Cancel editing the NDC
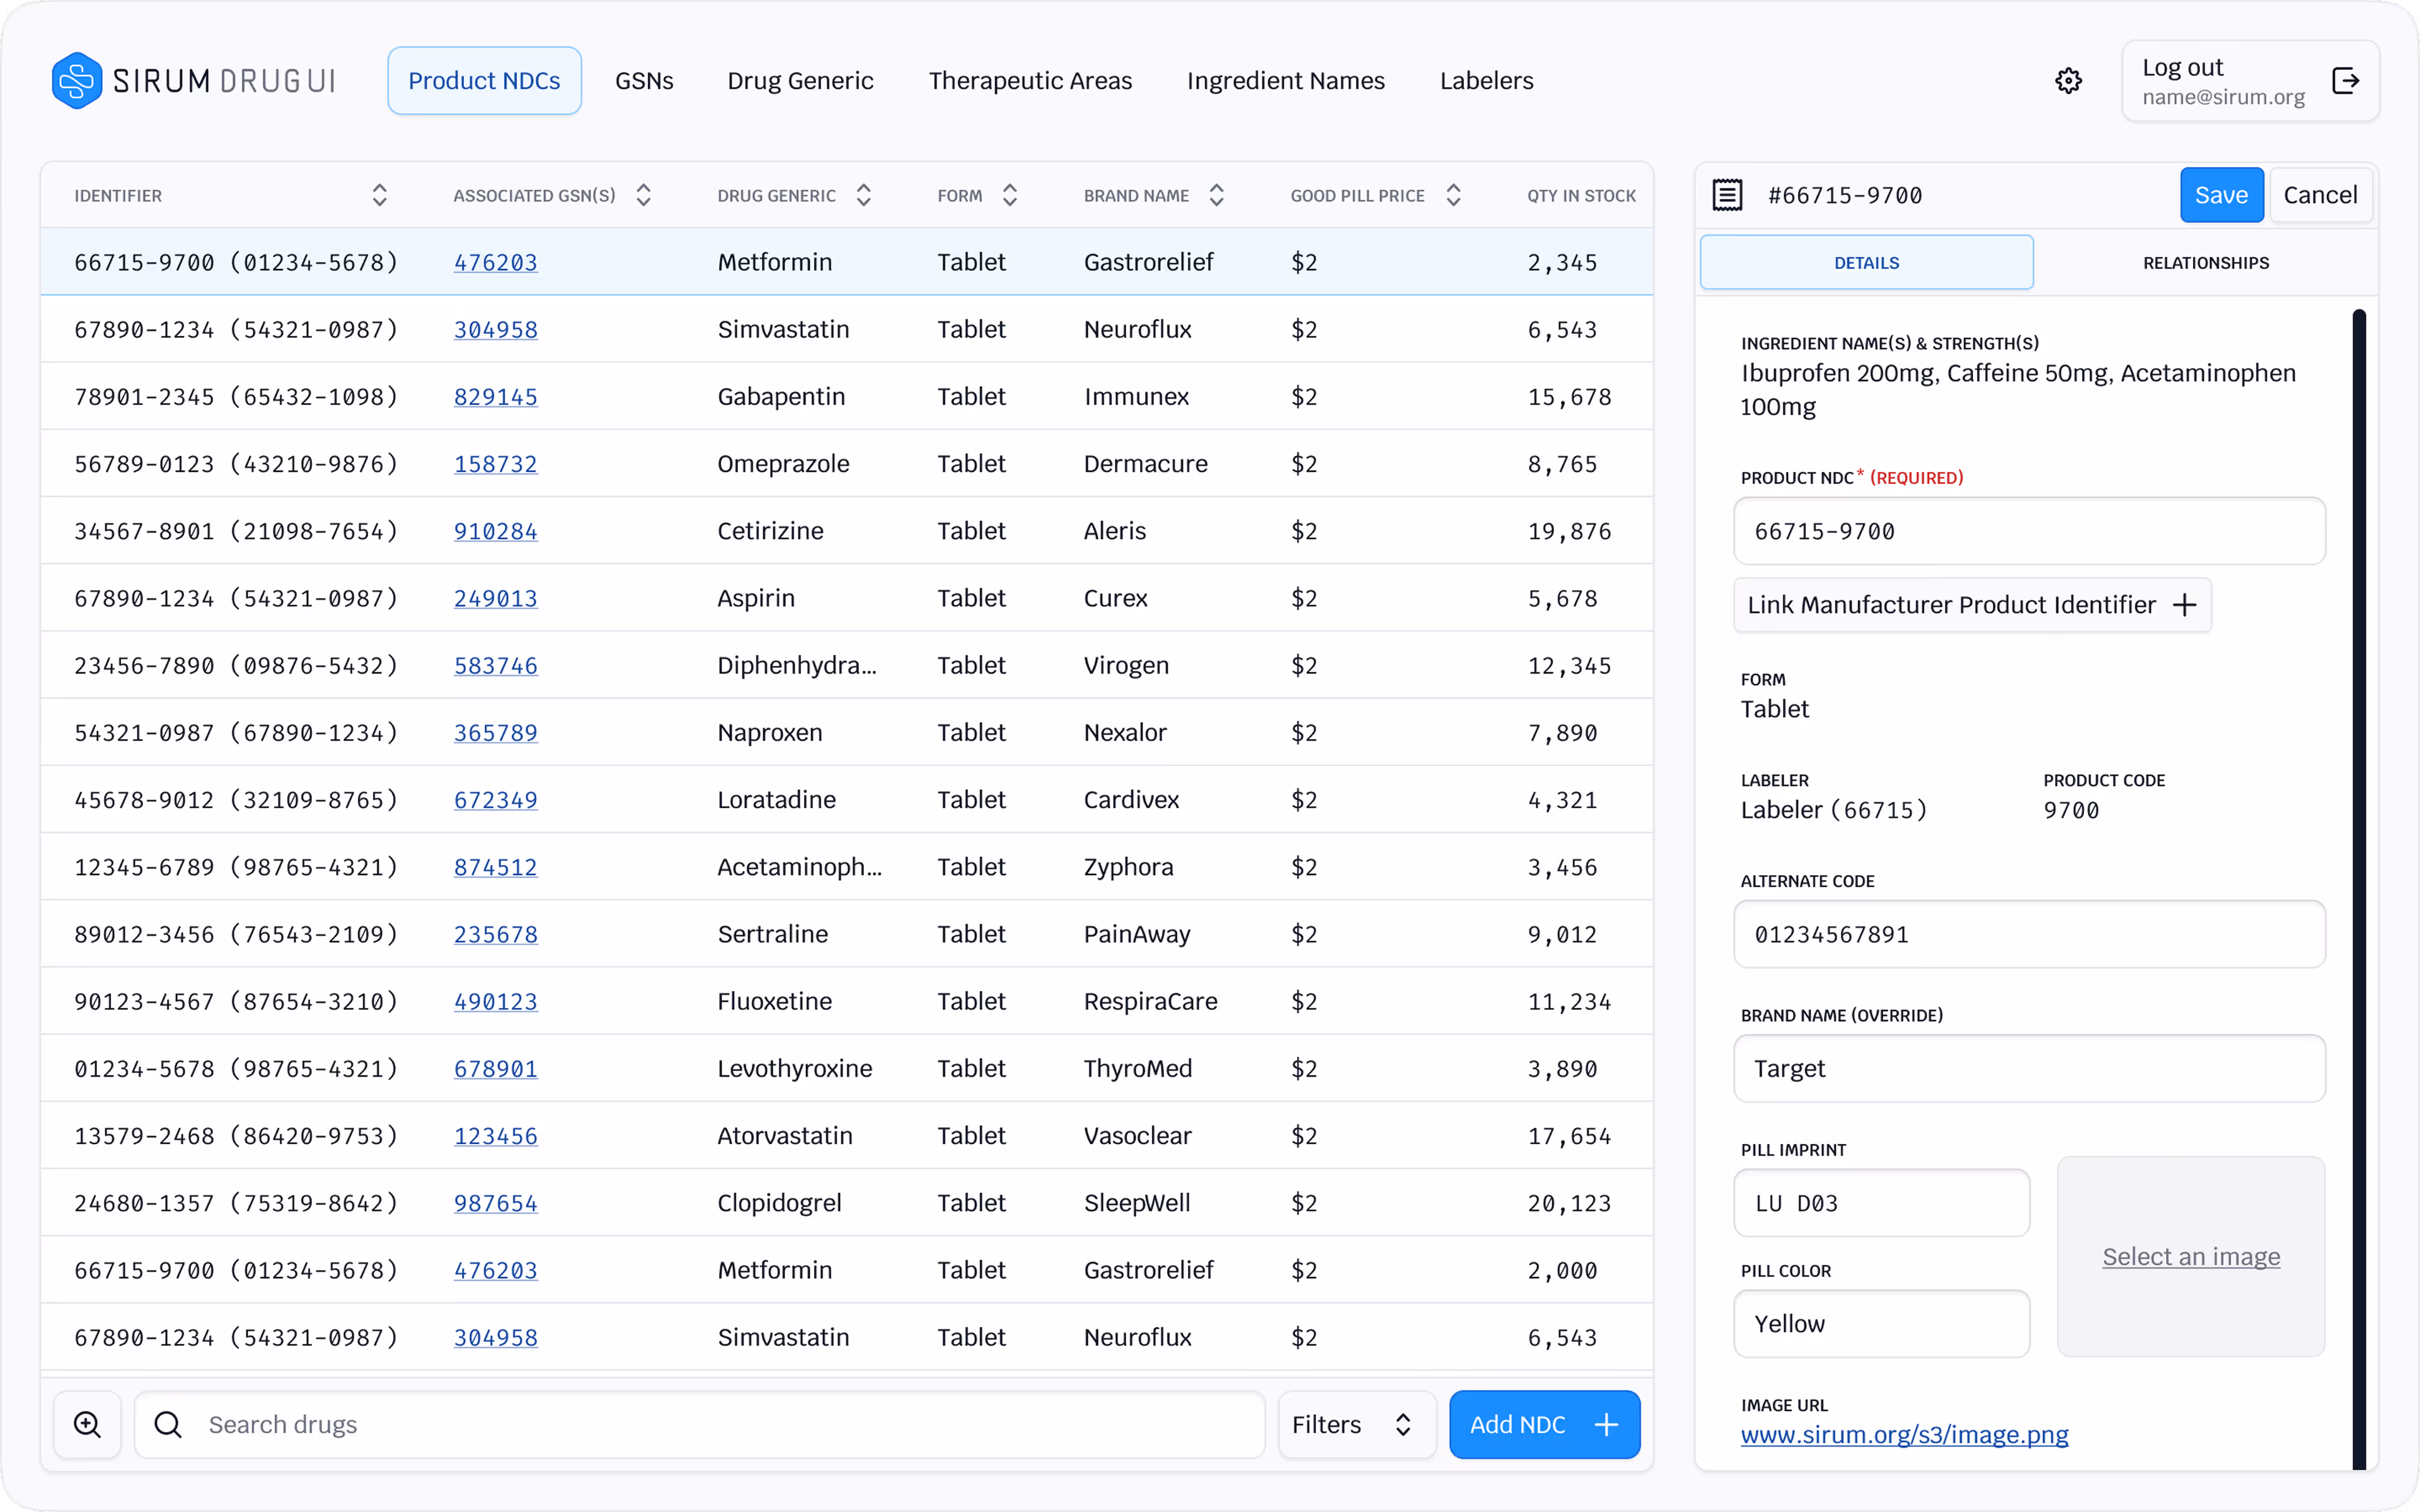The image size is (2420, 1512). coord(2320,195)
